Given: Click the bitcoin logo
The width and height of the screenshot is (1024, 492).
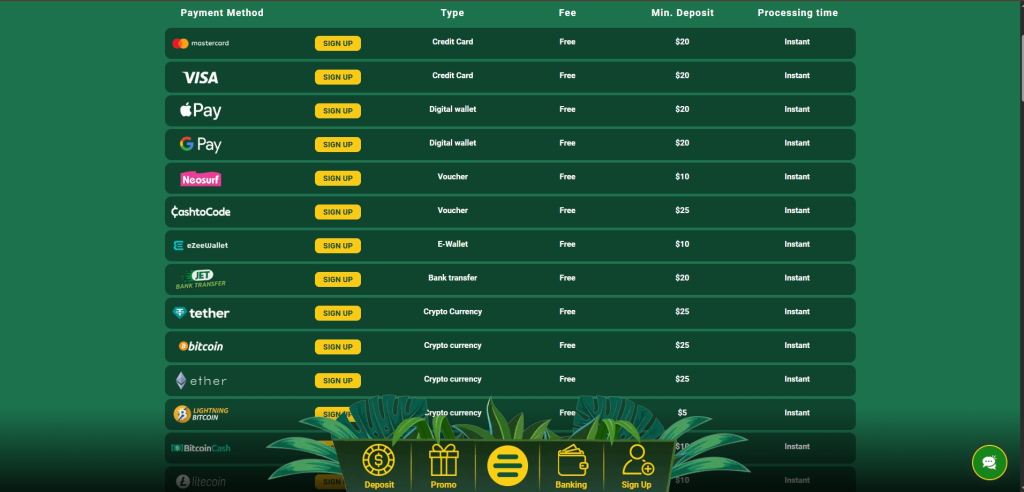Looking at the screenshot, I should pos(200,346).
